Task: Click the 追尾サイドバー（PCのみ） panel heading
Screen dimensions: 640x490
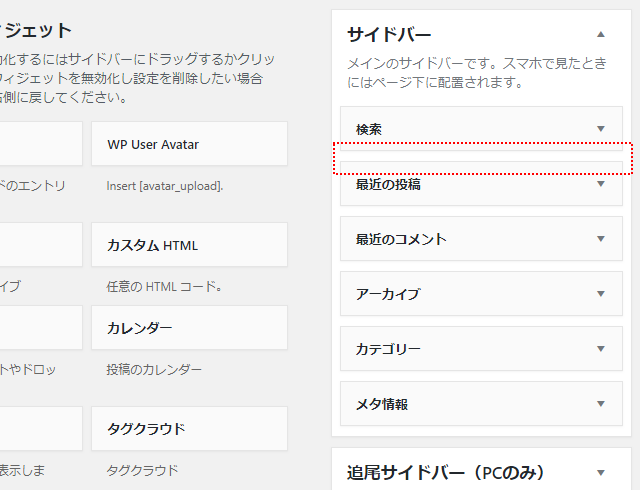Action: 445,472
